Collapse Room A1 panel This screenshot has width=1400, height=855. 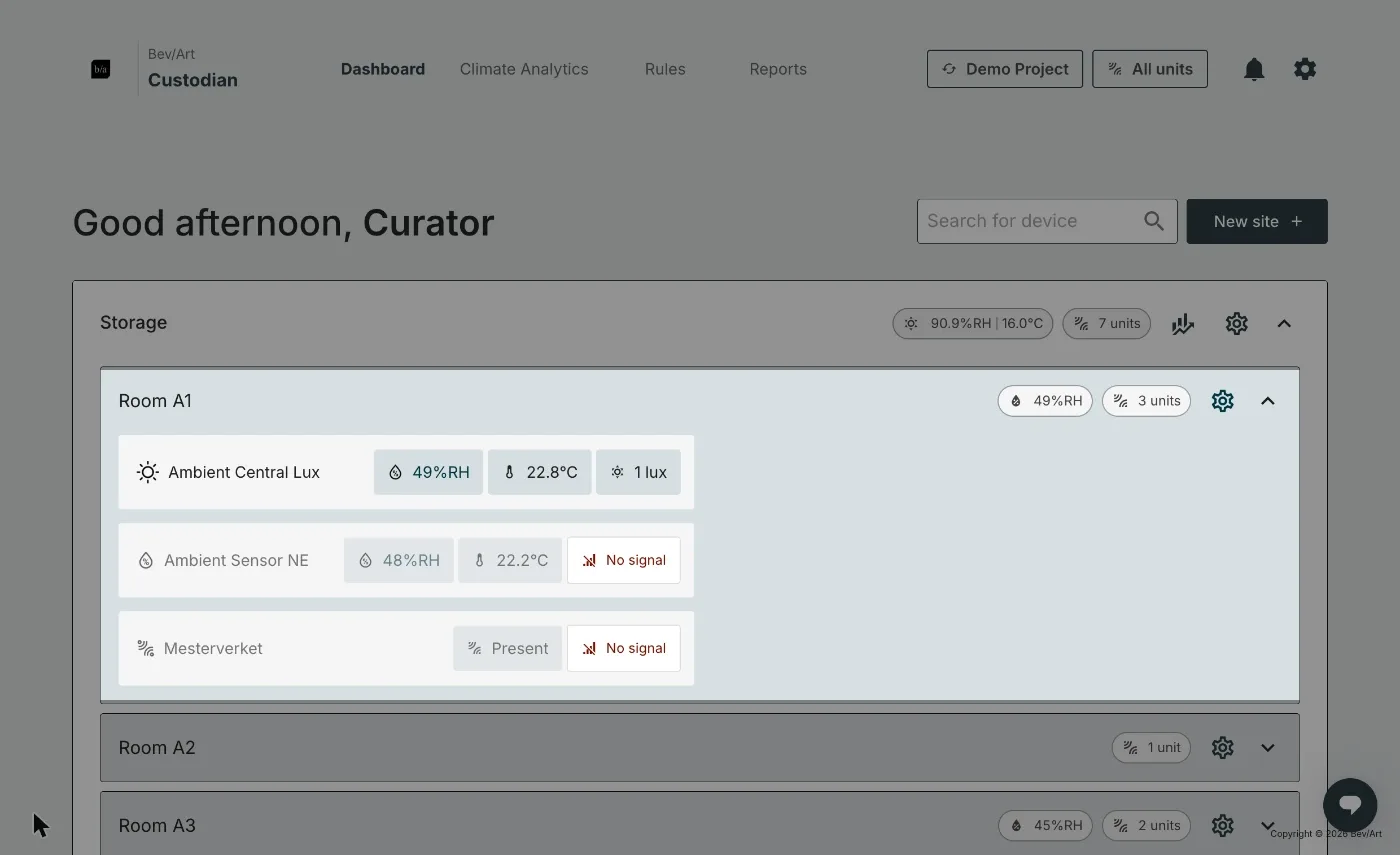(1268, 401)
